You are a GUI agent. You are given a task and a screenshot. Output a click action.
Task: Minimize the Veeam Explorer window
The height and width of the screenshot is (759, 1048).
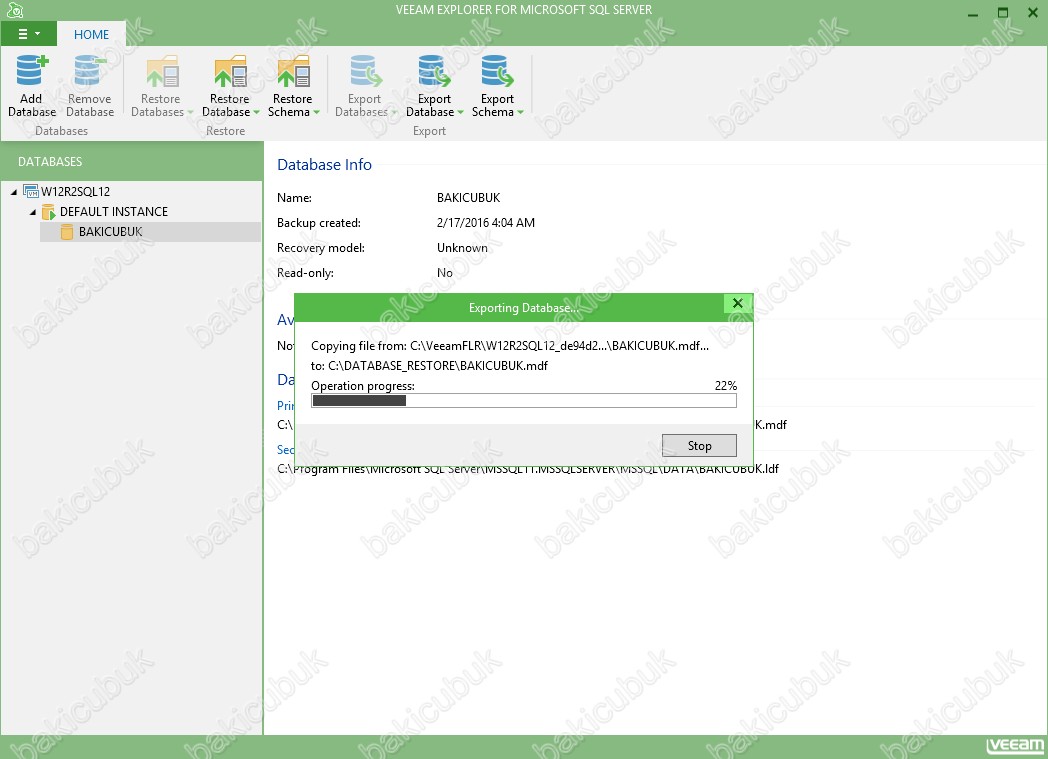coord(973,13)
